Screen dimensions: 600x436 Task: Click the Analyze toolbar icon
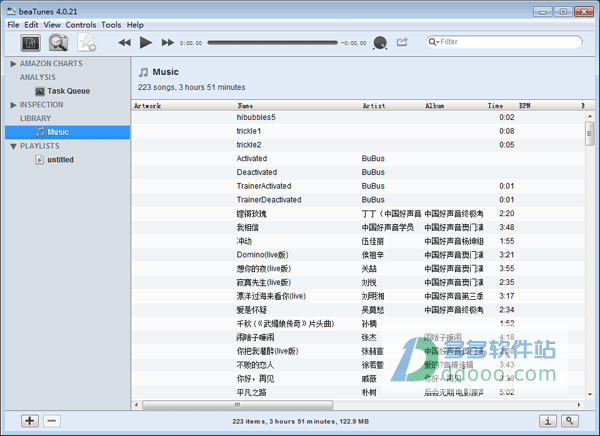click(x=30, y=43)
